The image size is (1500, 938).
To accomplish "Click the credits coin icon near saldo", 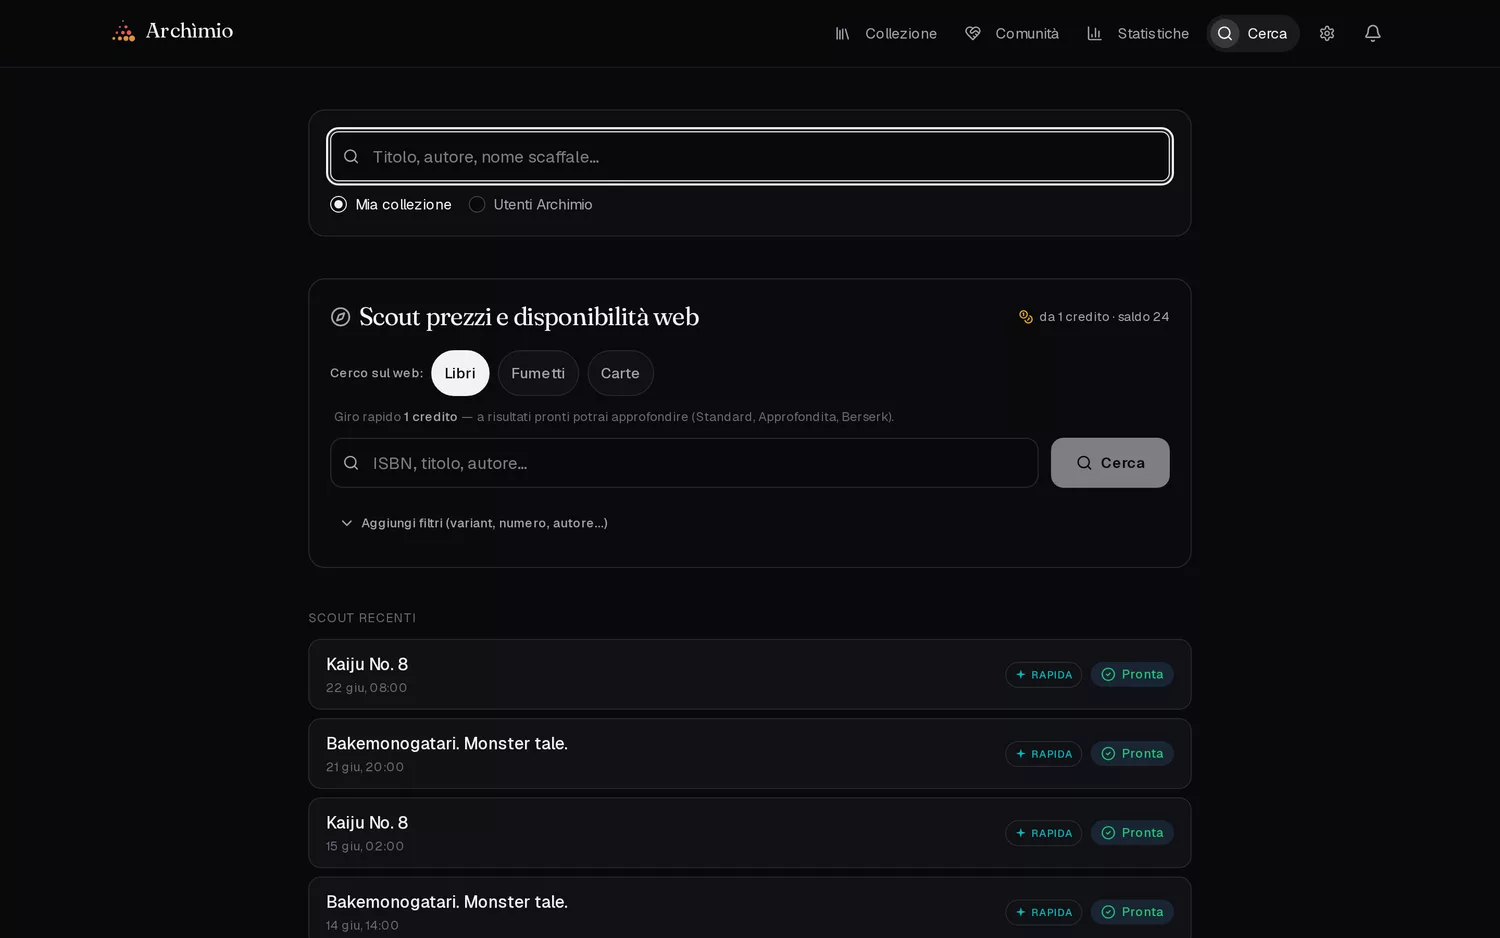I will point(1026,317).
